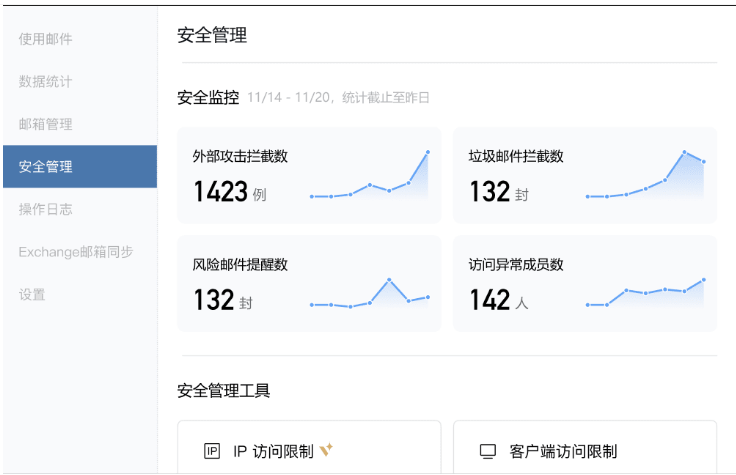Viewport: 736px width, 475px height.
Task: Click the sparkle badge beside IP 访问限制
Action: coord(326,450)
